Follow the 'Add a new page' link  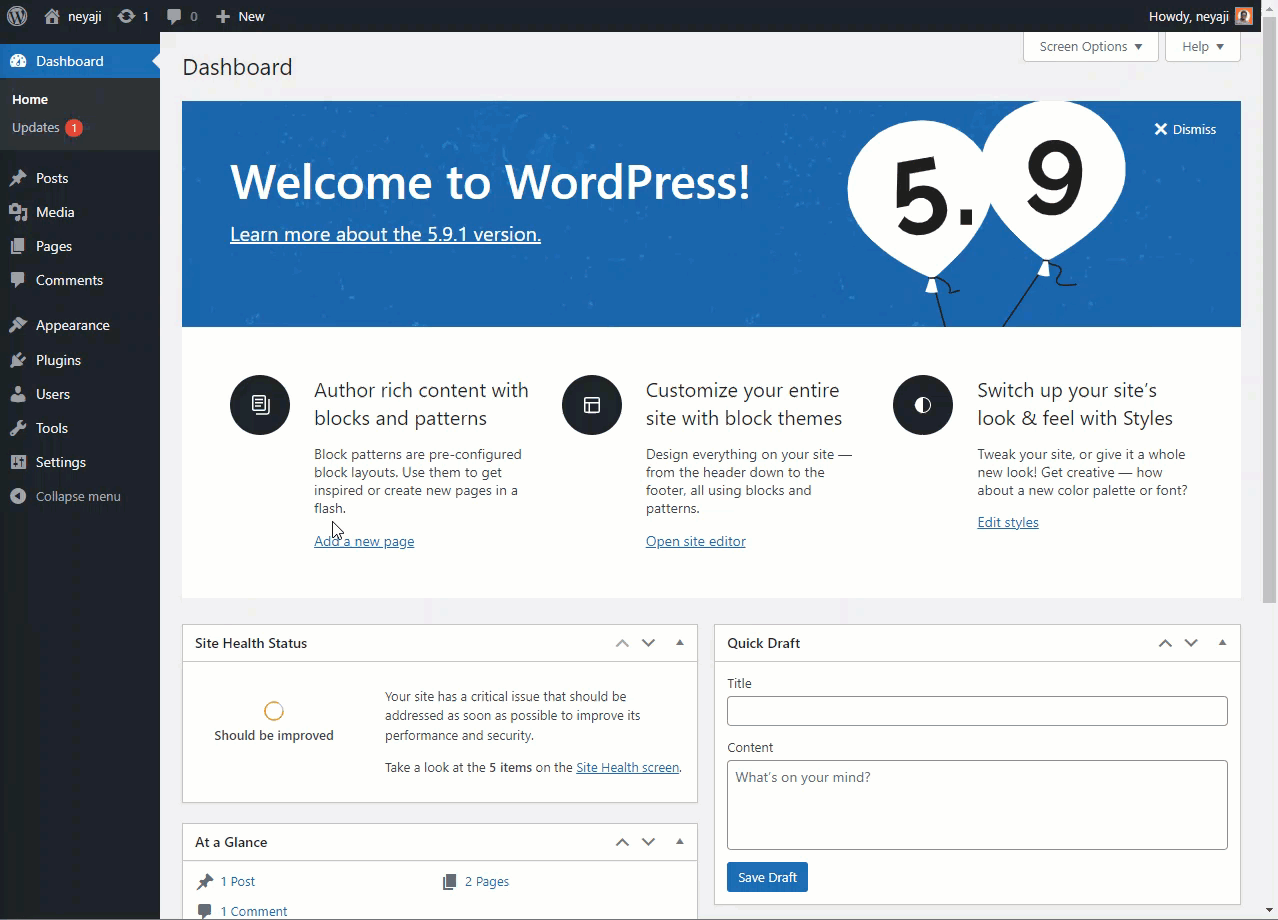(x=364, y=541)
